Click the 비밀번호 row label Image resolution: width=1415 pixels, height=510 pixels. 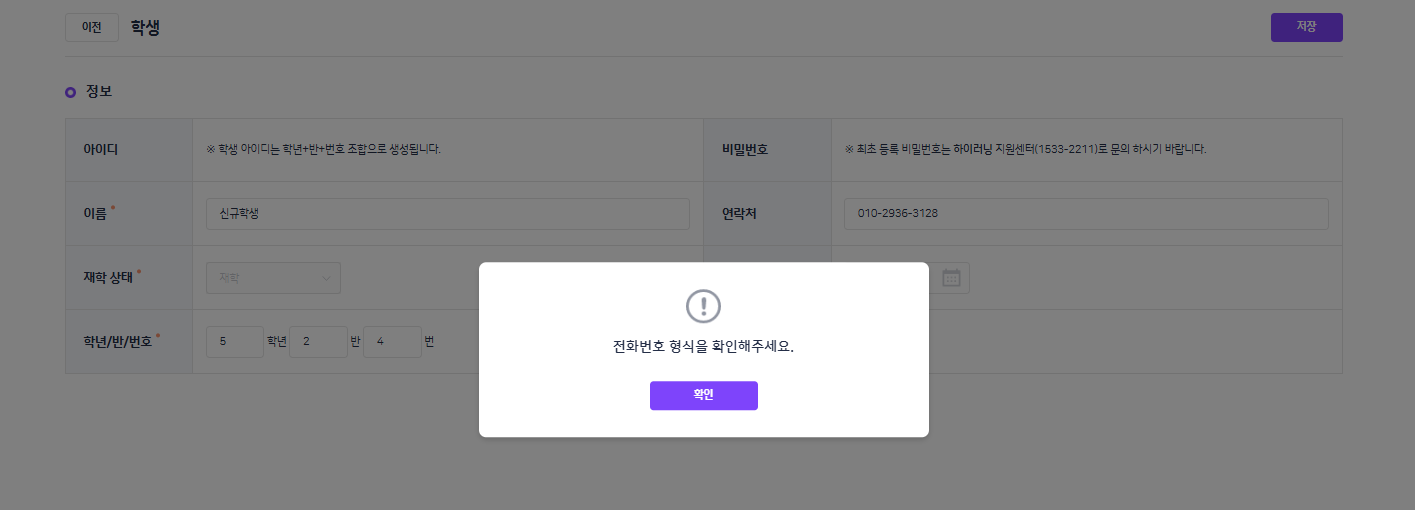745,150
